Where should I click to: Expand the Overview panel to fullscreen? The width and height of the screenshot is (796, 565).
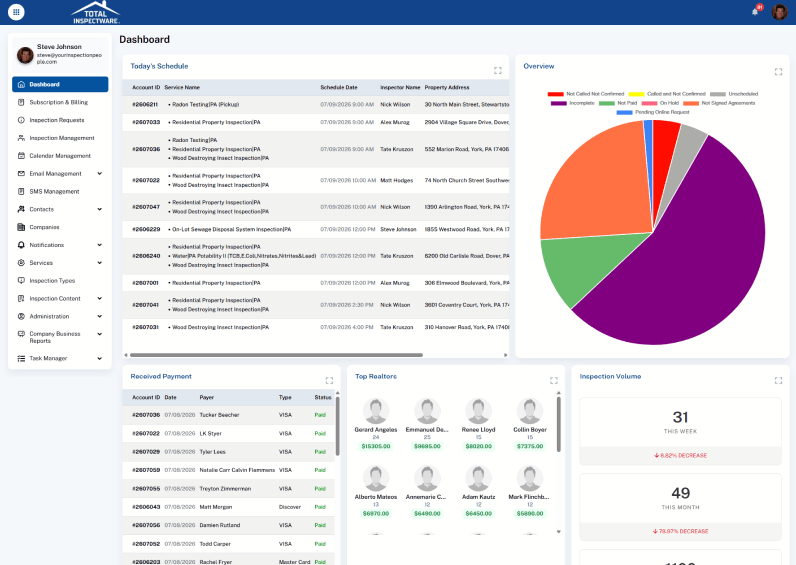[x=778, y=72]
